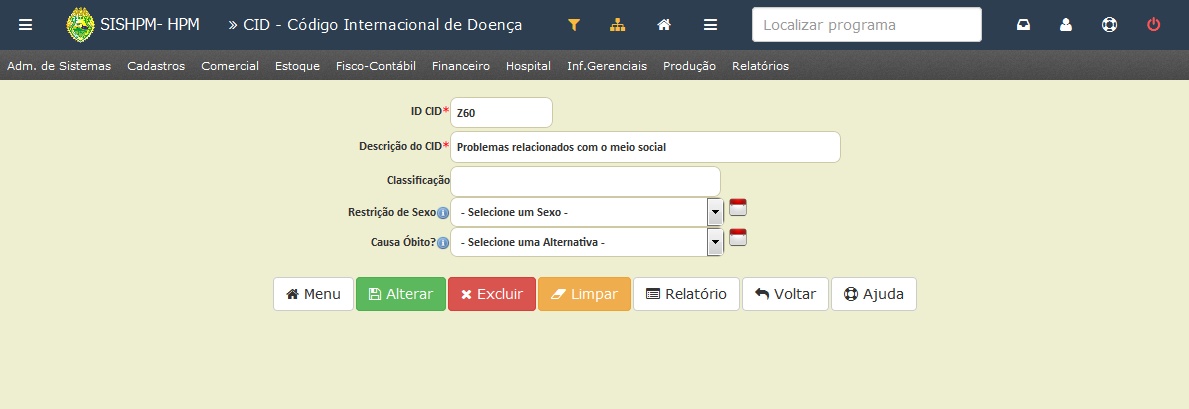1189x409 pixels.
Task: Click the Ajuda button
Action: click(x=874, y=294)
